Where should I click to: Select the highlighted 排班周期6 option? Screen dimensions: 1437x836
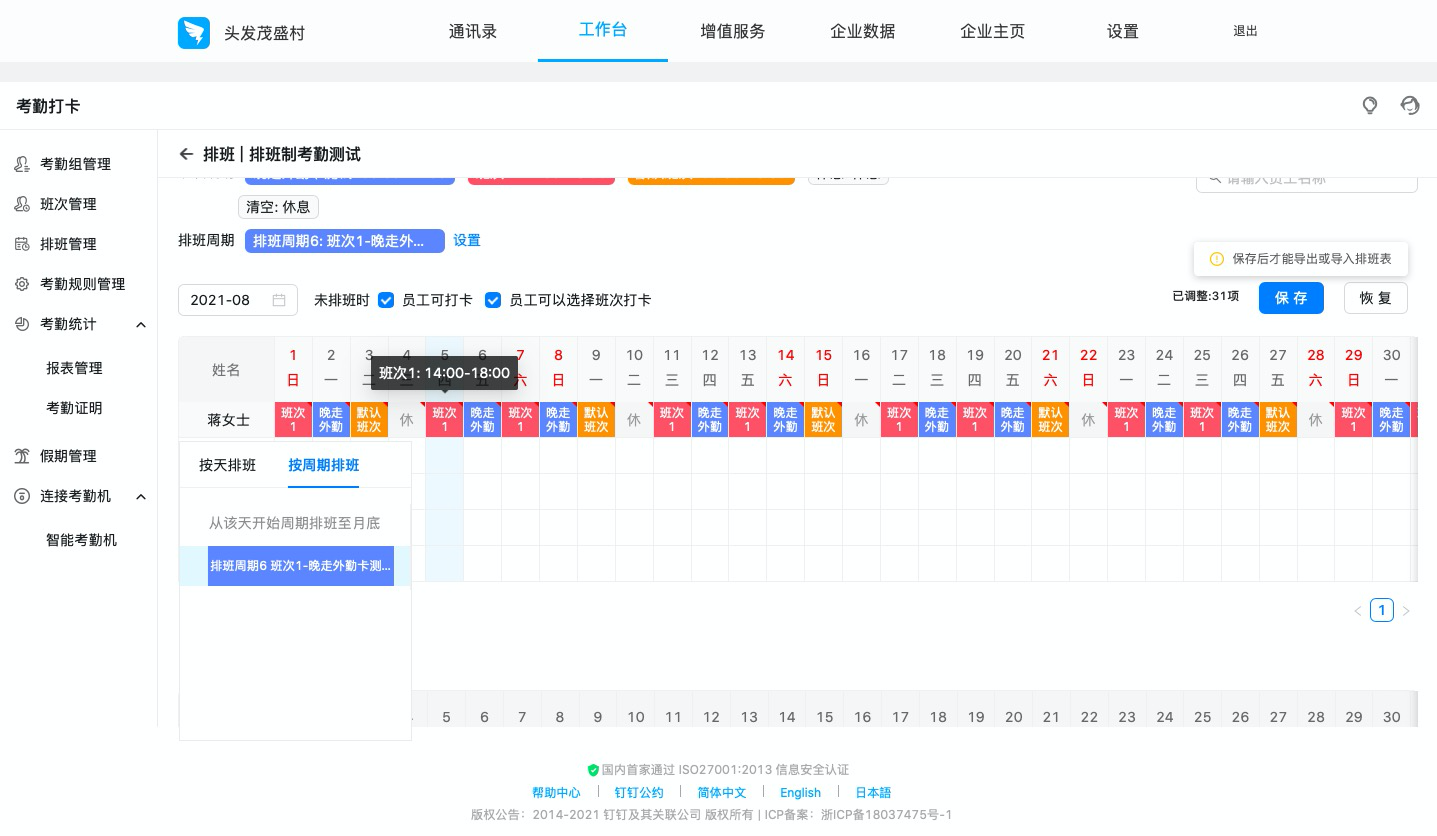pos(300,566)
